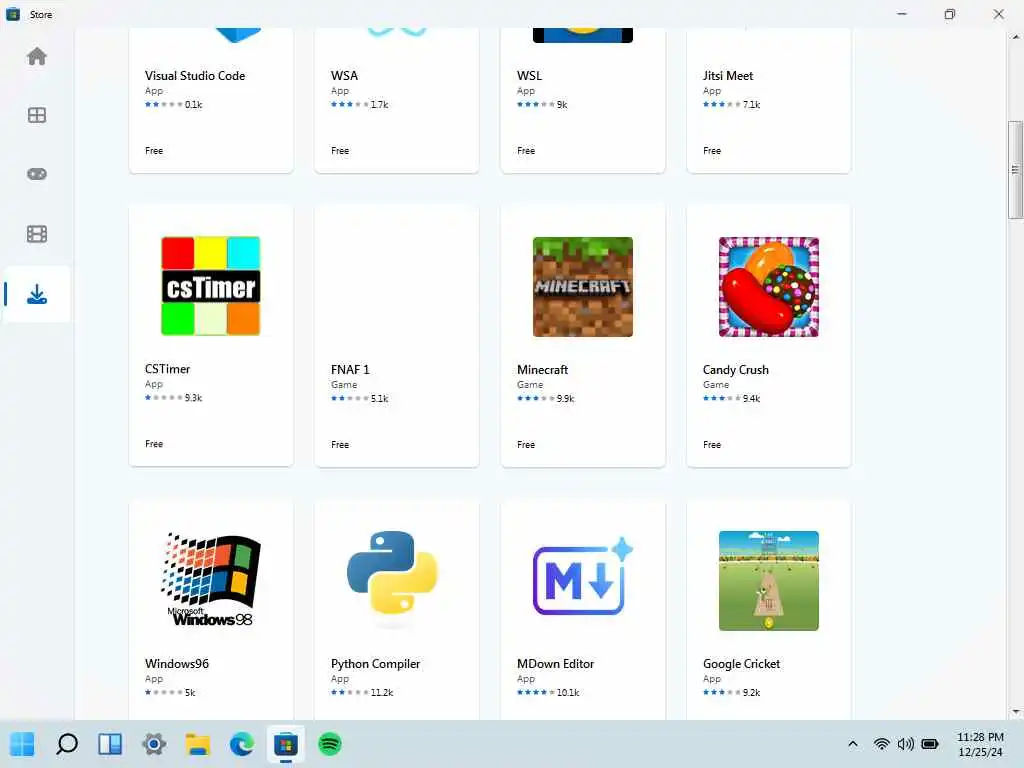
Task: Check the battery tray icon
Action: 930,744
